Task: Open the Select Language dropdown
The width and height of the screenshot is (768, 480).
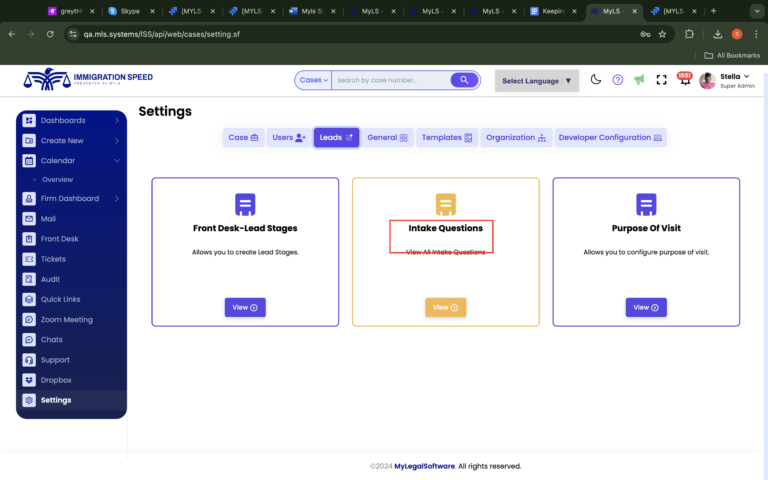Action: 537,81
